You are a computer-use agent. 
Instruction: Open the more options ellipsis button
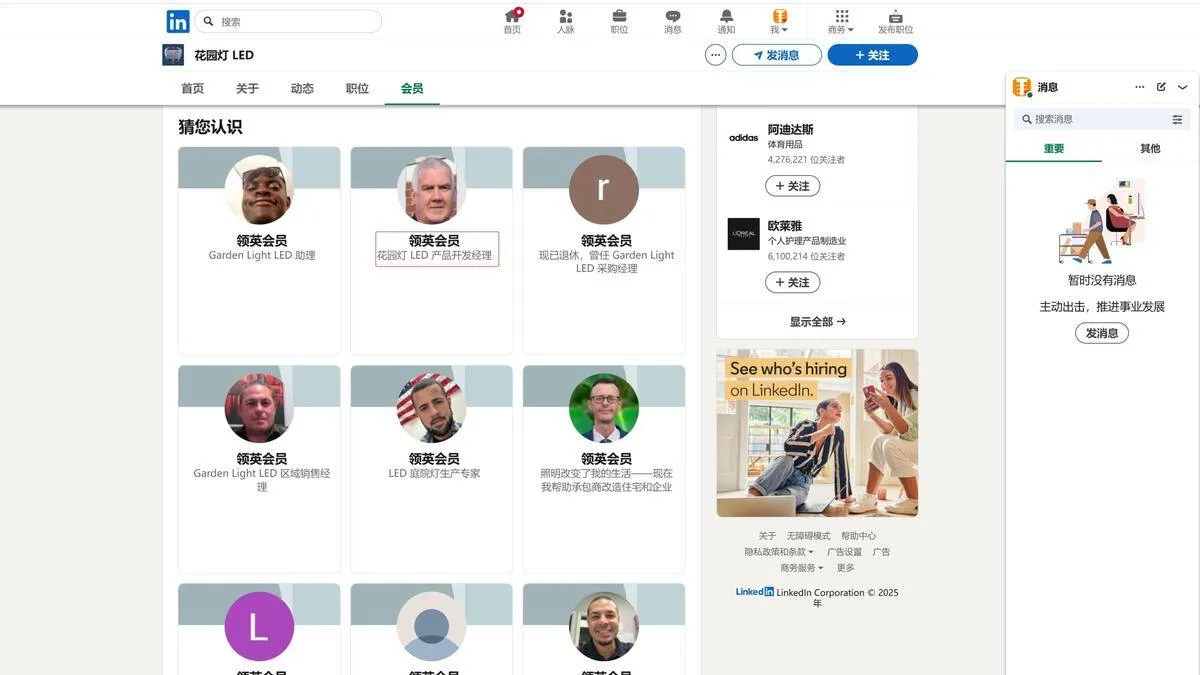point(715,55)
